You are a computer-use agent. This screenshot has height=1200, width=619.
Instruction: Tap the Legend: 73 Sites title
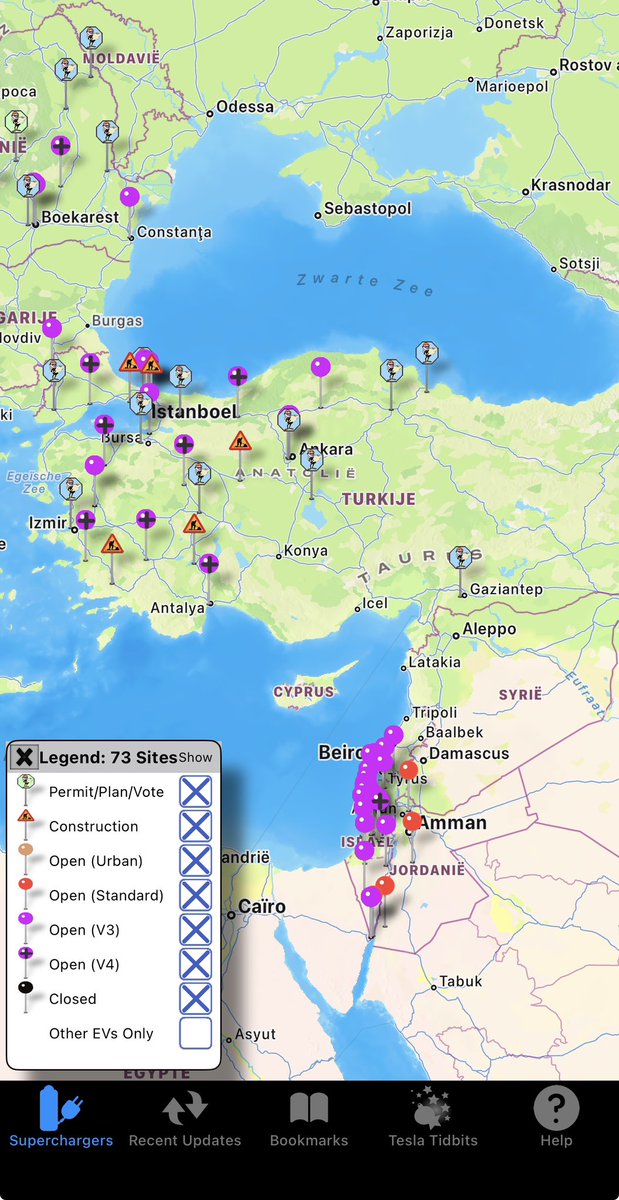click(x=107, y=757)
